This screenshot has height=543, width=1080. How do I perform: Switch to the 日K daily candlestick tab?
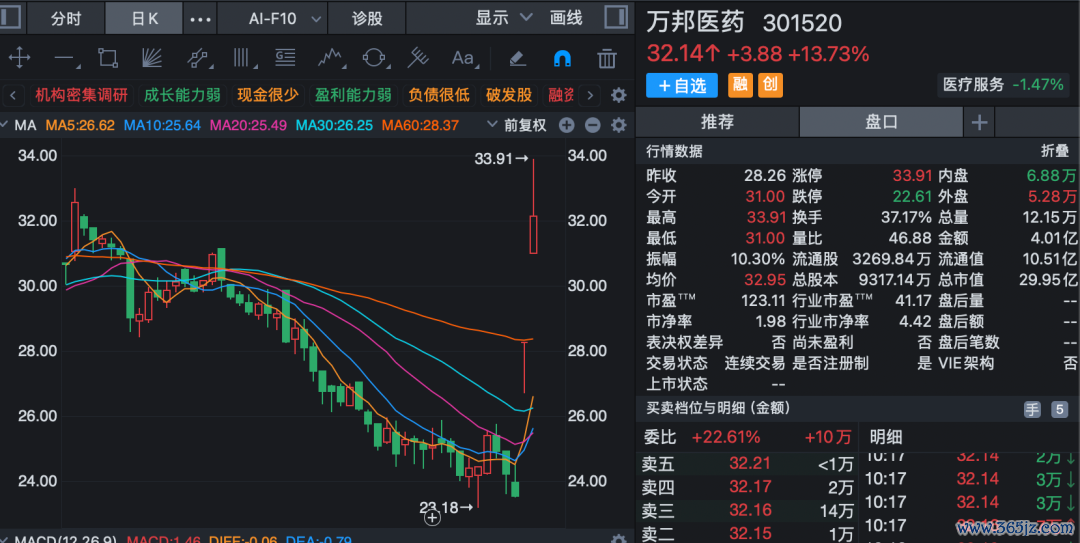[x=144, y=19]
